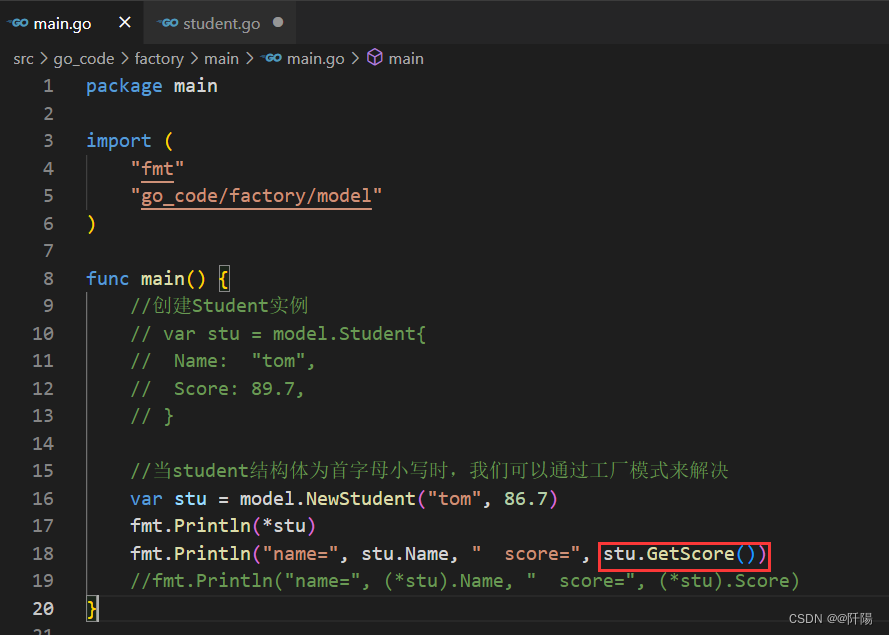This screenshot has width=889, height=635.
Task: Click the close X on the main.go tab
Action: [x=124, y=22]
